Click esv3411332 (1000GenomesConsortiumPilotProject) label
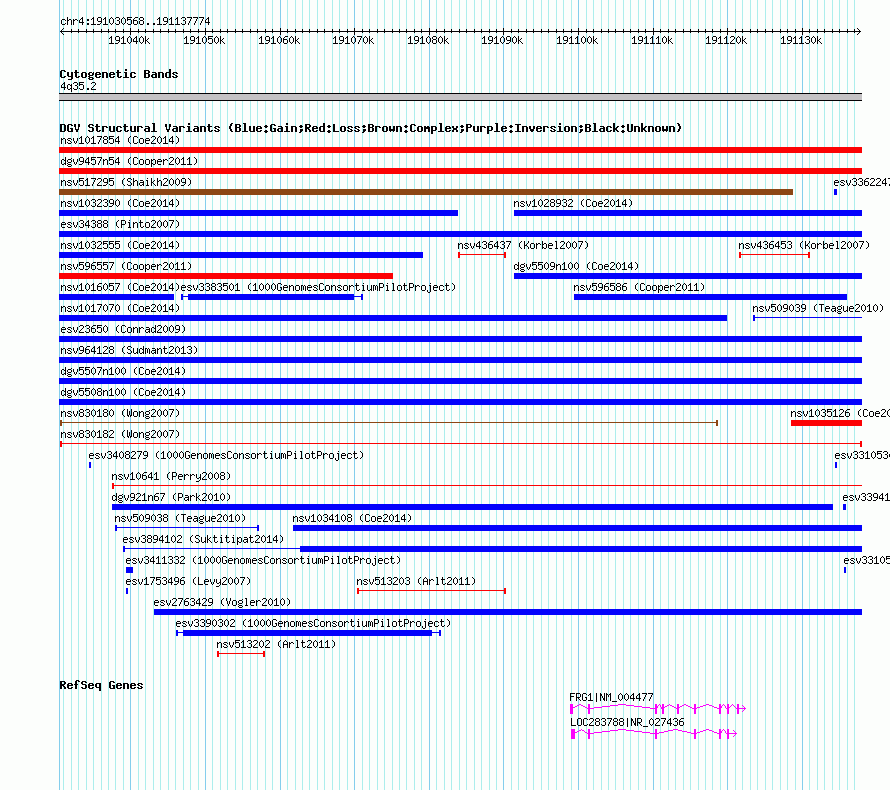The image size is (890, 790). pos(263,560)
